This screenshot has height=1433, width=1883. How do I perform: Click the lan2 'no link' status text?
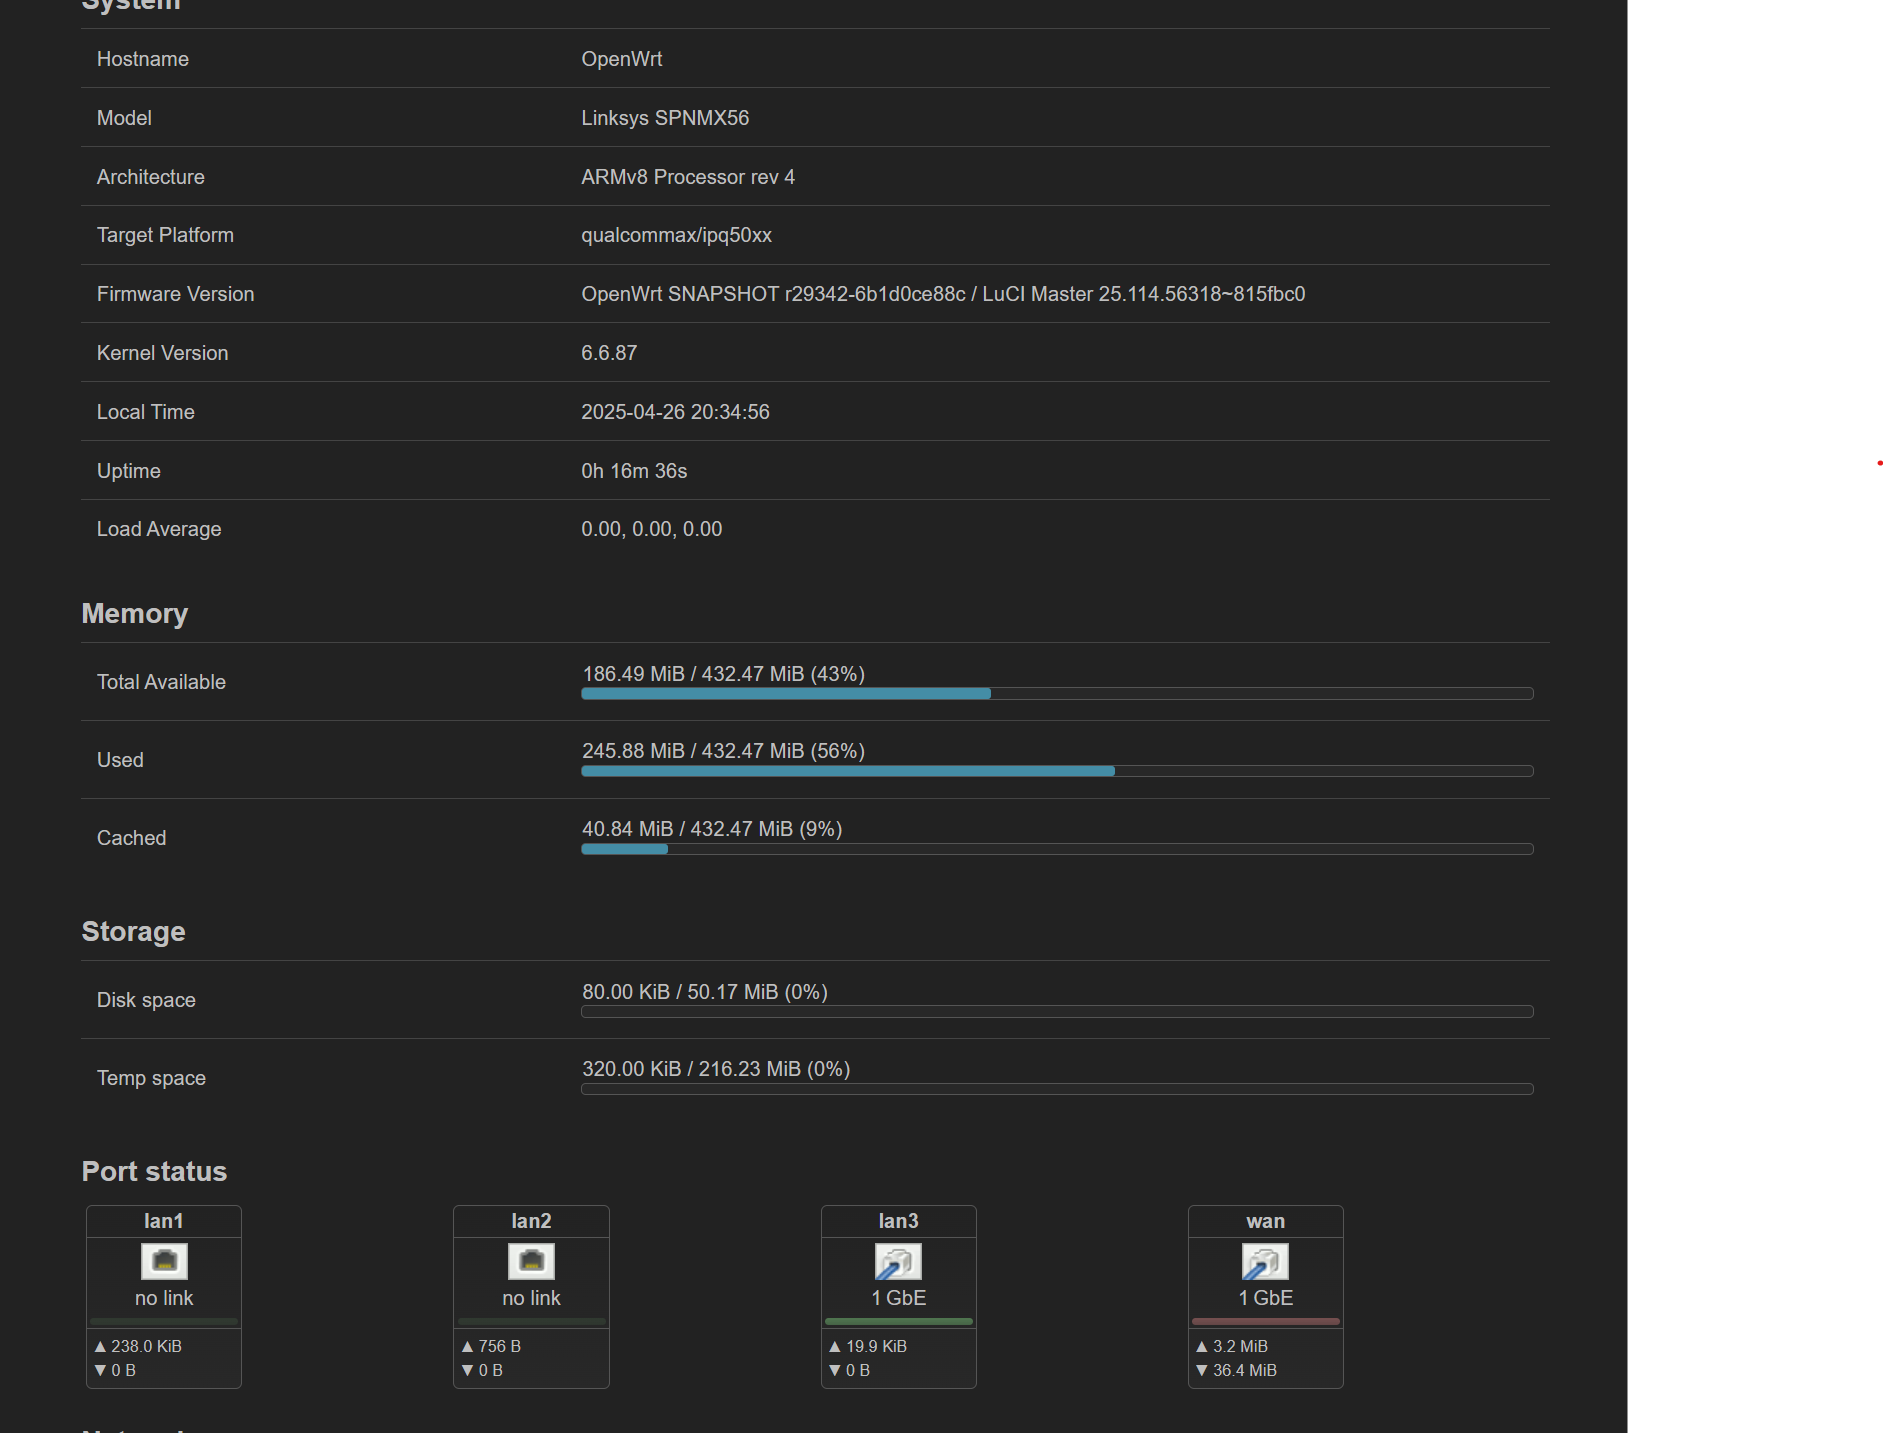pyautogui.click(x=531, y=1298)
